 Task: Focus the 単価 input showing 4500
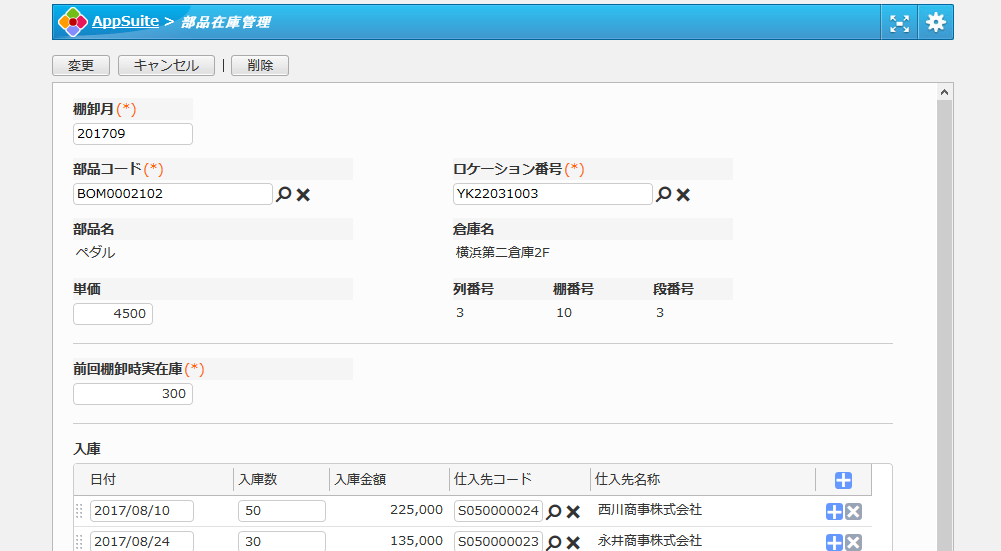[x=113, y=314]
